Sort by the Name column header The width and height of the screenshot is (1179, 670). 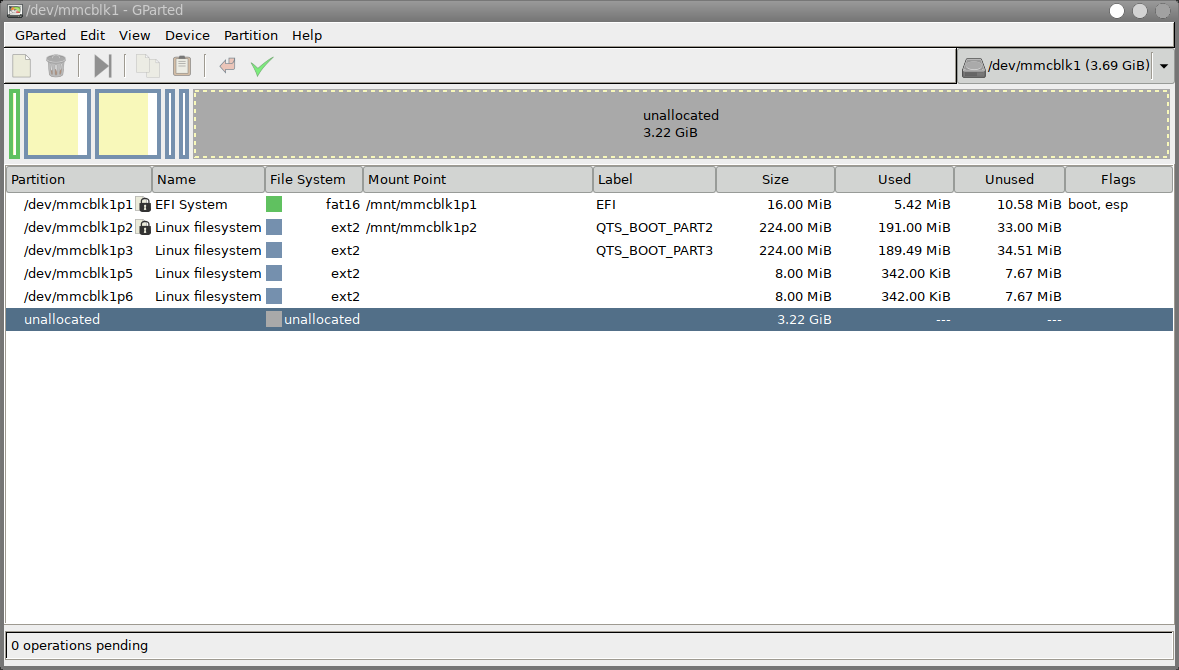pyautogui.click(x=208, y=180)
